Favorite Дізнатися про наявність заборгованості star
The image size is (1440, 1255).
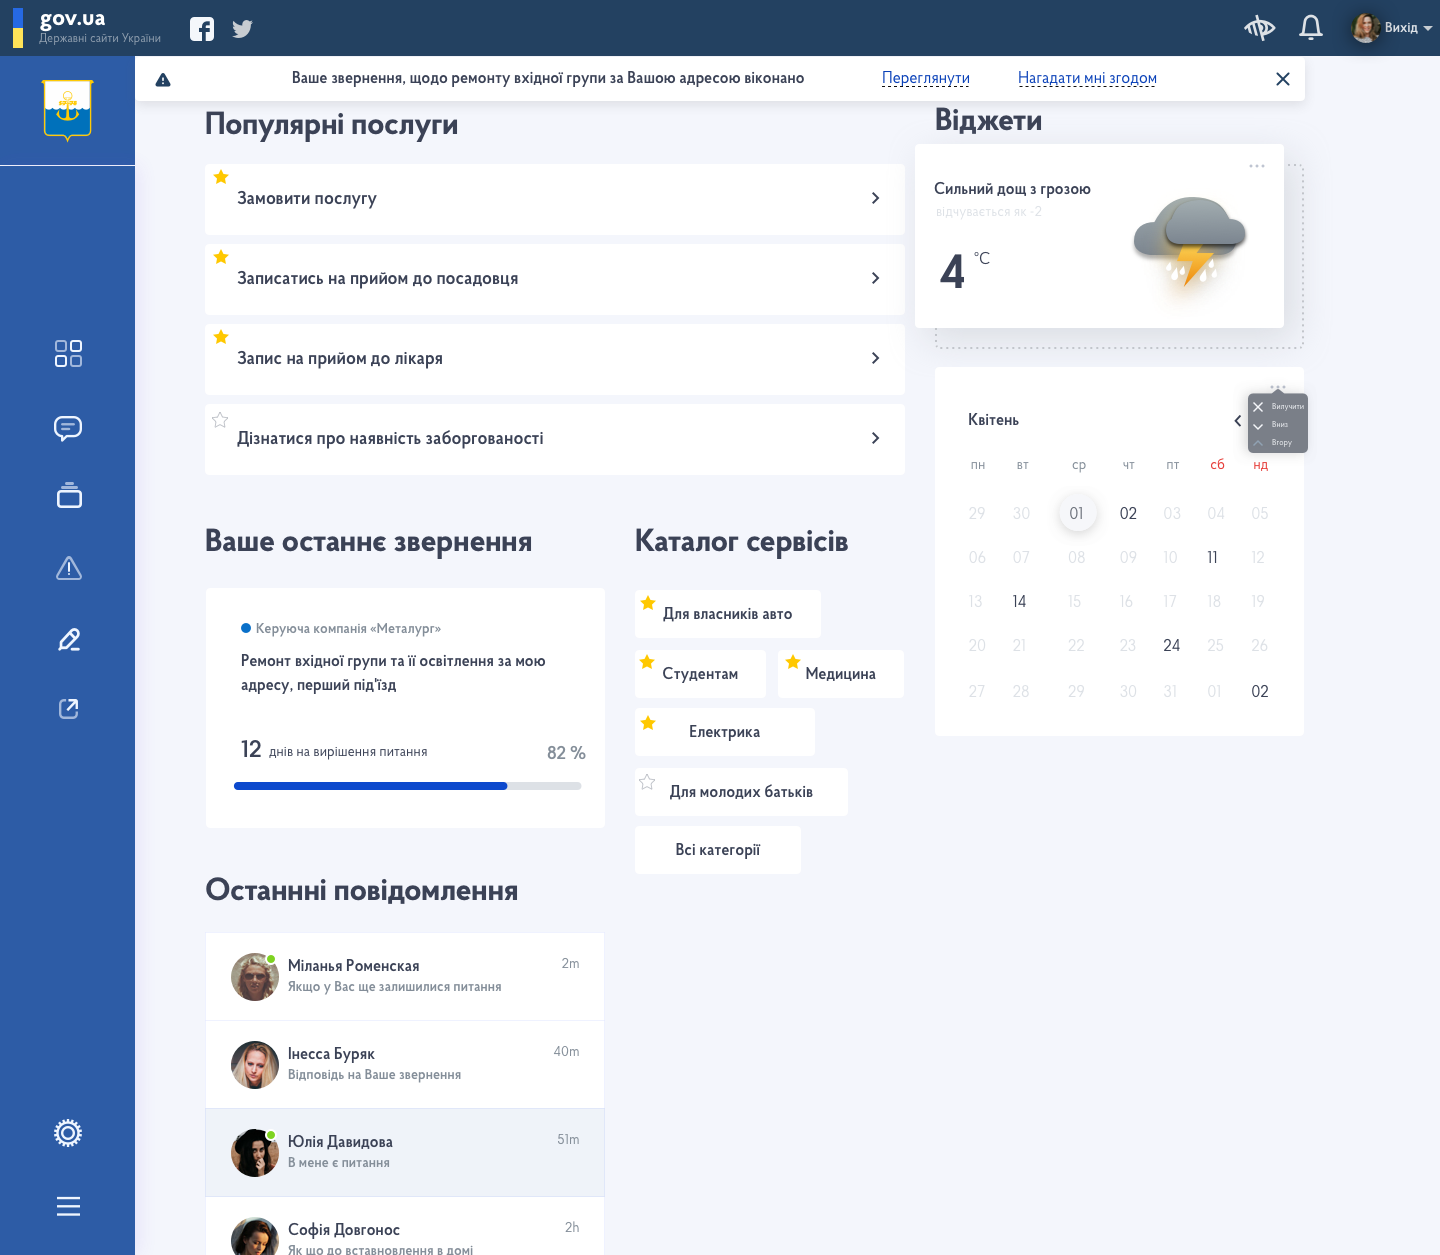(220, 420)
